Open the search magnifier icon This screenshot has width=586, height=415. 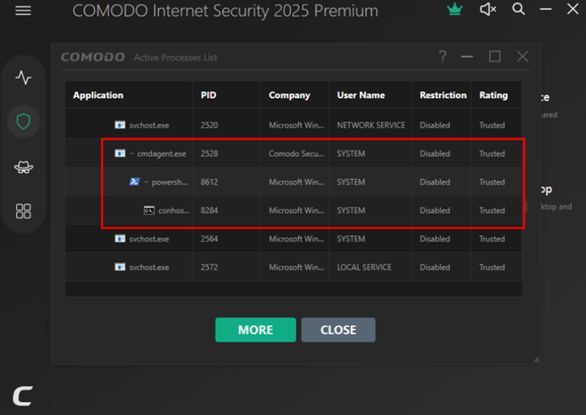518,9
